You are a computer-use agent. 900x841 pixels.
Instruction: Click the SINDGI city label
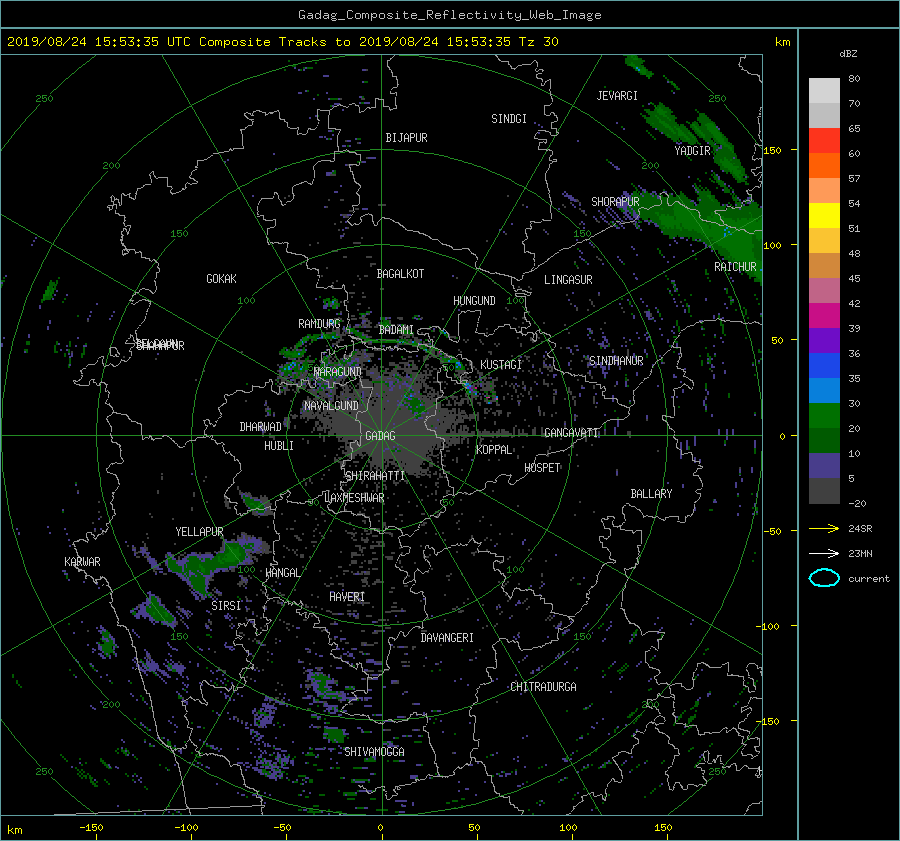coord(509,119)
